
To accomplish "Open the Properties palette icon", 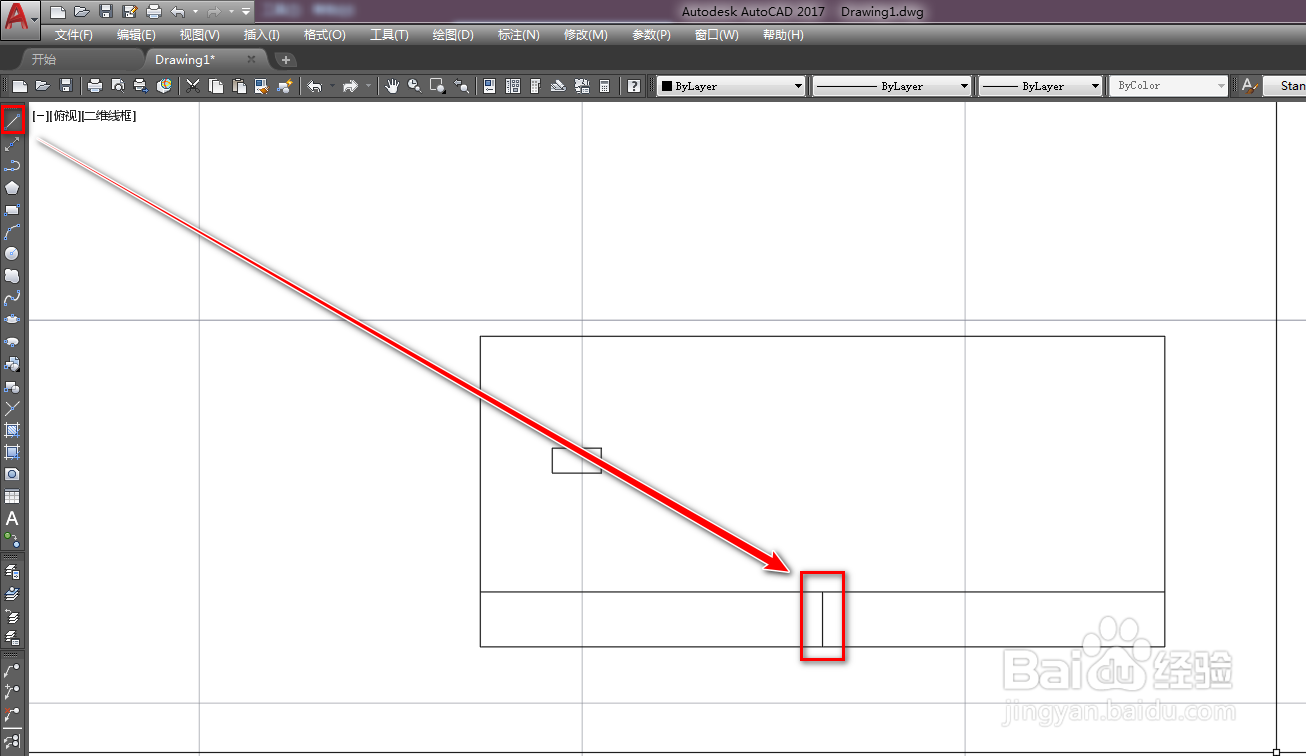I will point(489,86).
